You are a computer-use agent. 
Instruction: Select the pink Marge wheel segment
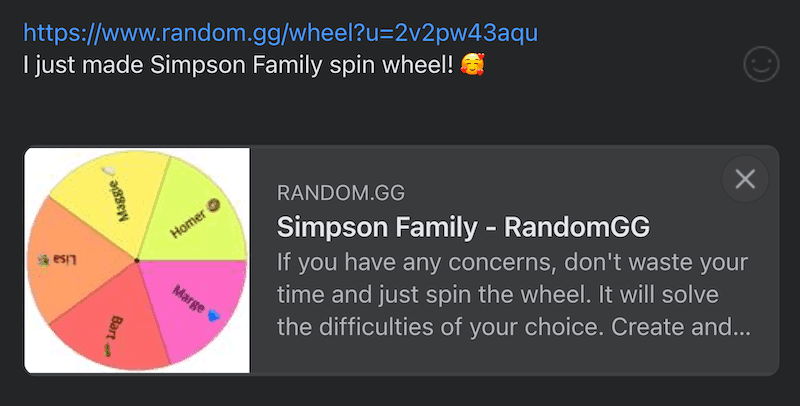[x=196, y=303]
